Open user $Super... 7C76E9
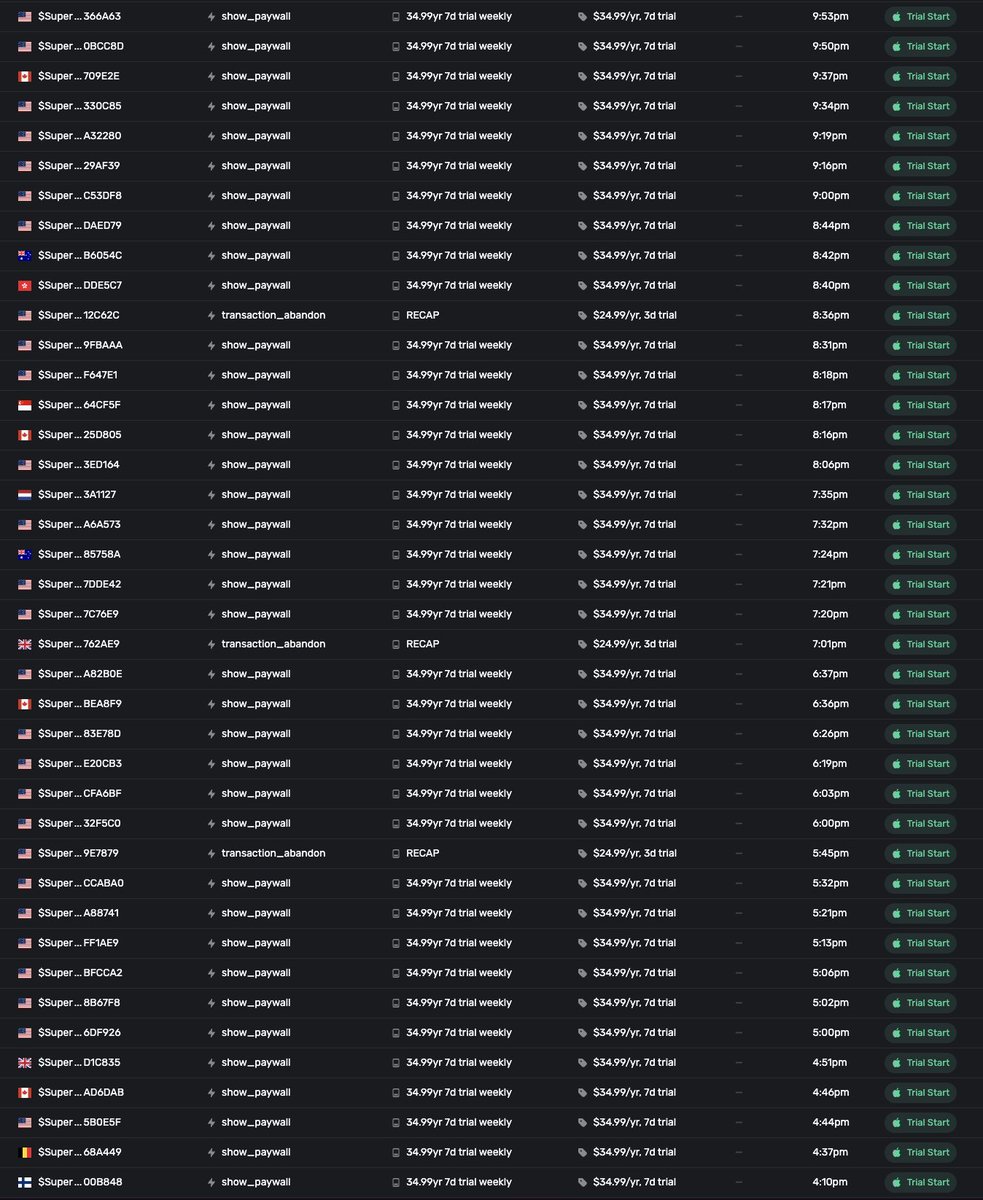Image resolution: width=983 pixels, height=1200 pixels. 79,614
